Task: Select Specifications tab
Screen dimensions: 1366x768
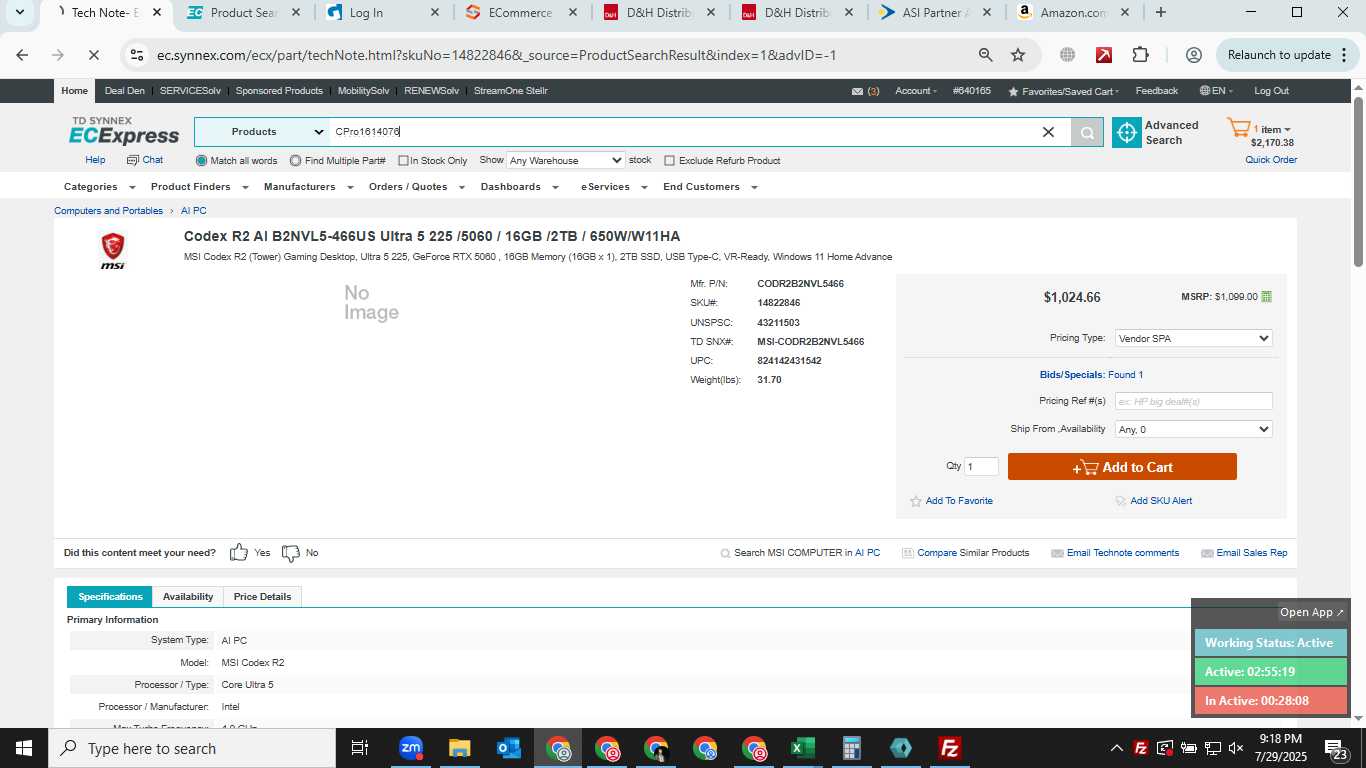Action: [110, 597]
